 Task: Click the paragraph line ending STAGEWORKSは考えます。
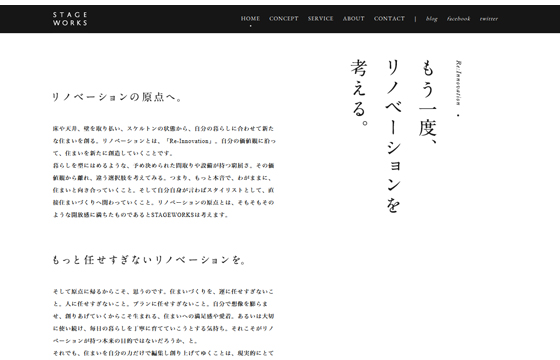tap(140, 215)
